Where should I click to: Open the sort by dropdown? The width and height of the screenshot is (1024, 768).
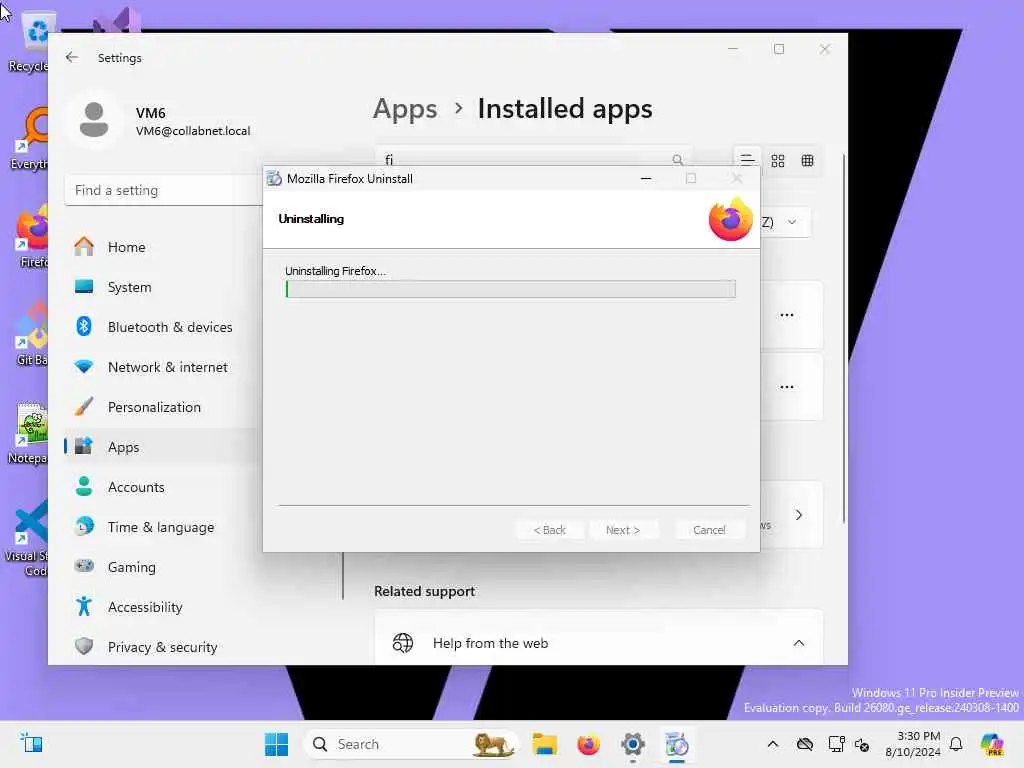(x=786, y=222)
